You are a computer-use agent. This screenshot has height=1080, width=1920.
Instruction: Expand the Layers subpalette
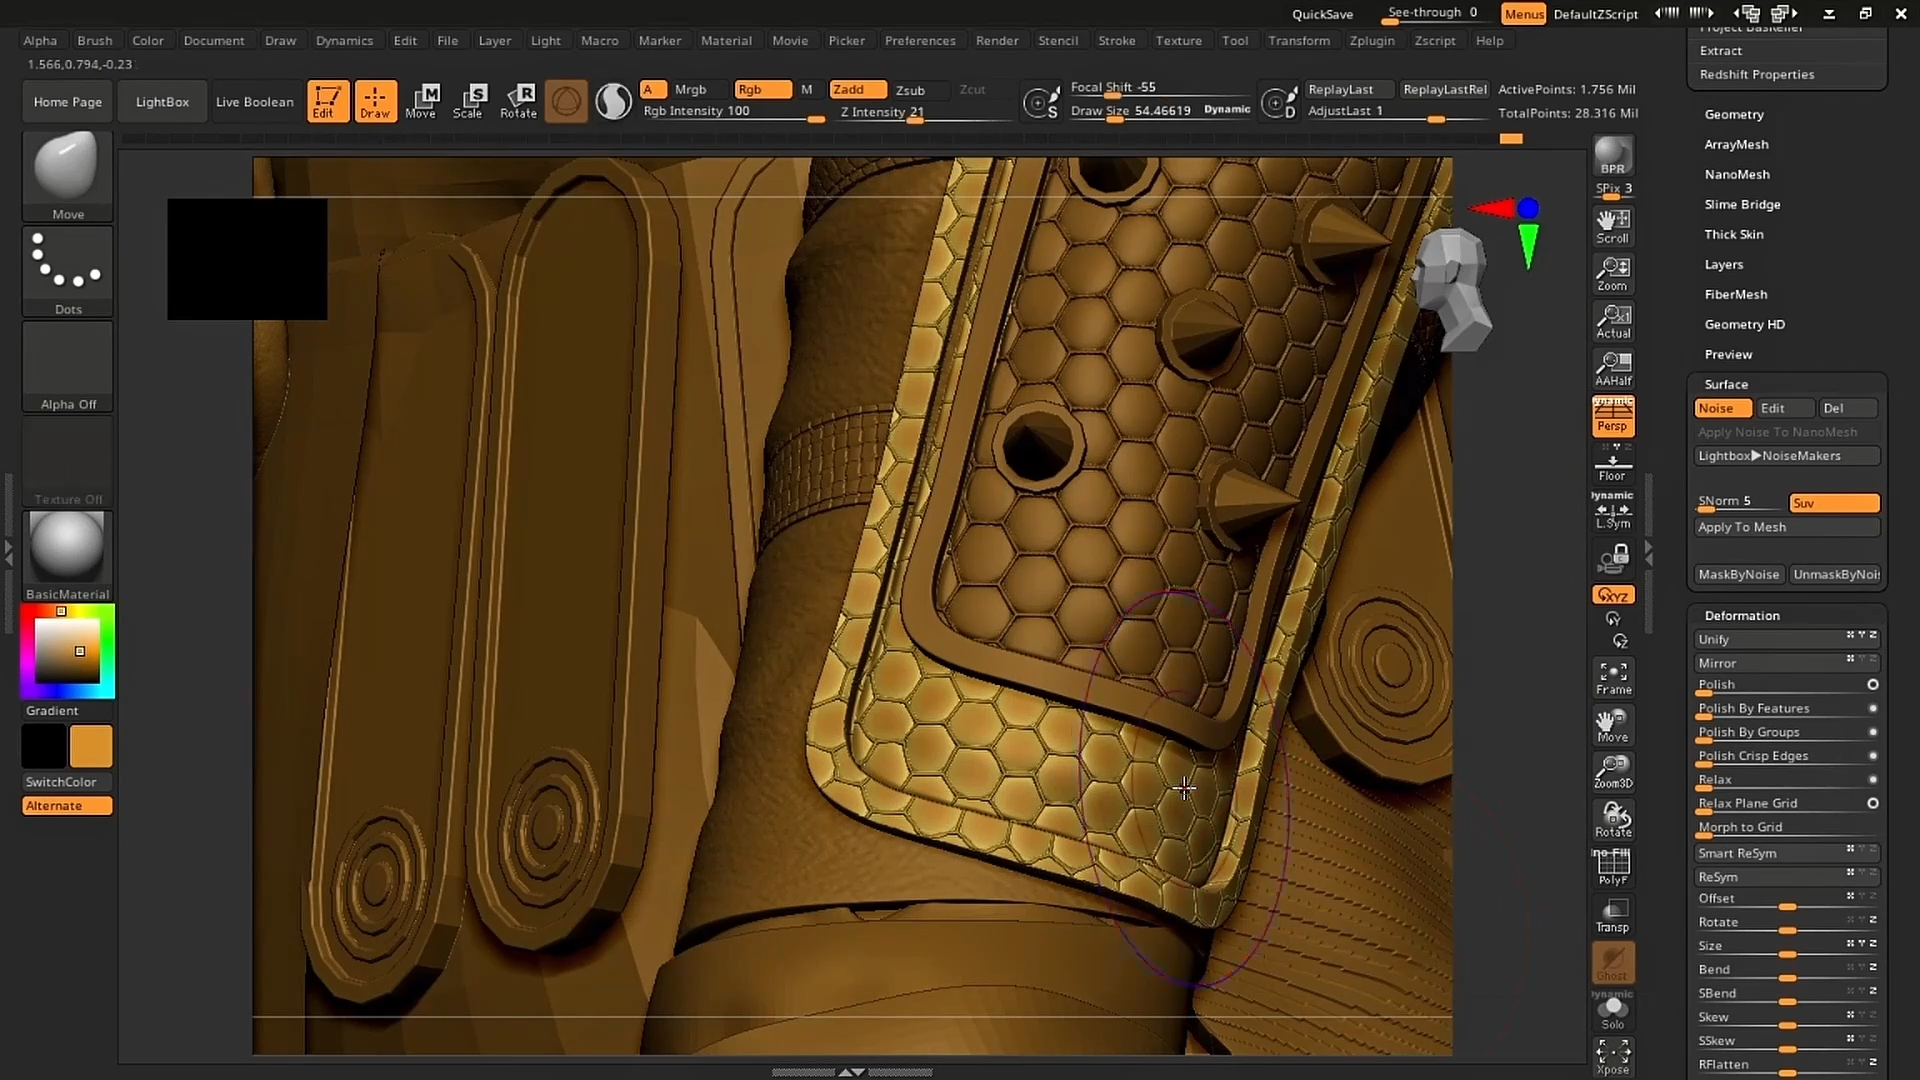pos(1724,264)
